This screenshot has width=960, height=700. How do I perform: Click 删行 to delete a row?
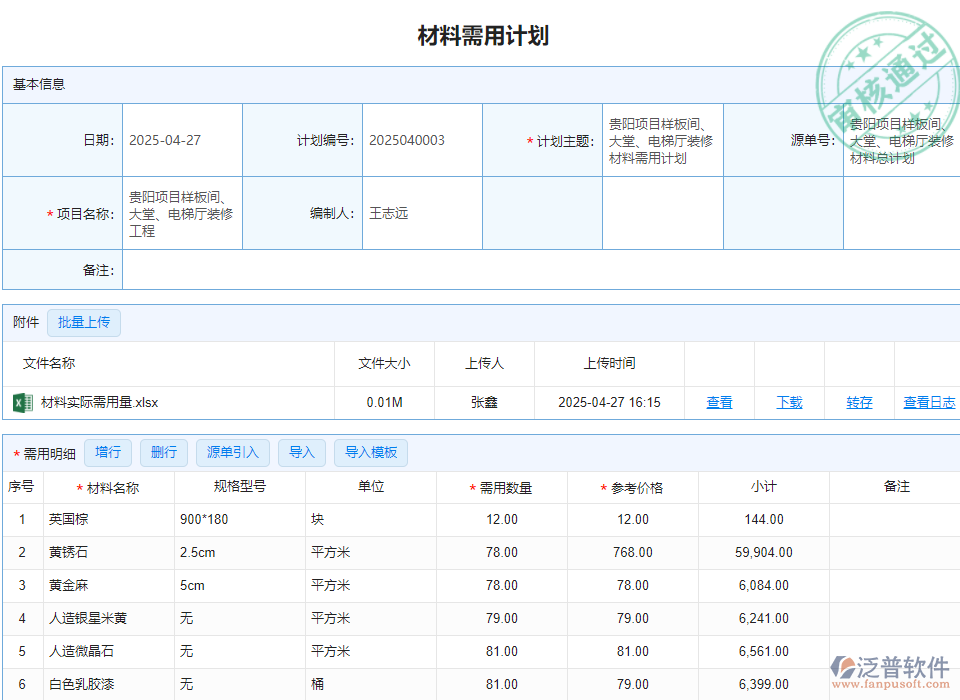pyautogui.click(x=163, y=453)
